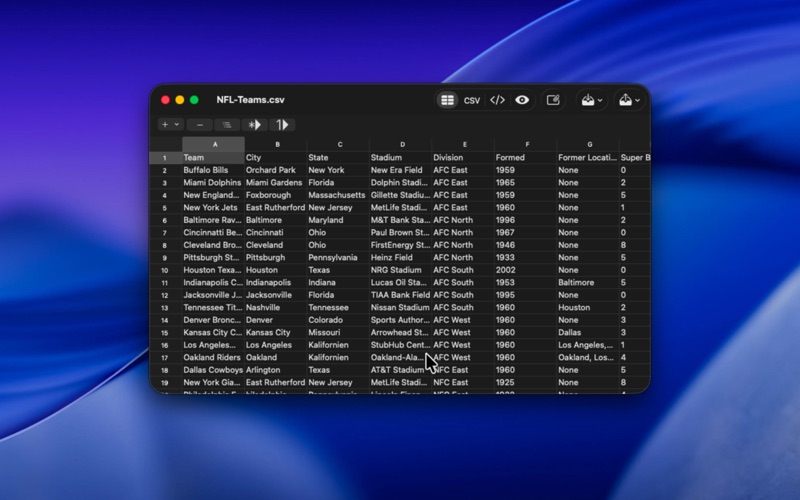Maximize the NFL-Teams.csv window
800x500 pixels.
click(x=194, y=100)
